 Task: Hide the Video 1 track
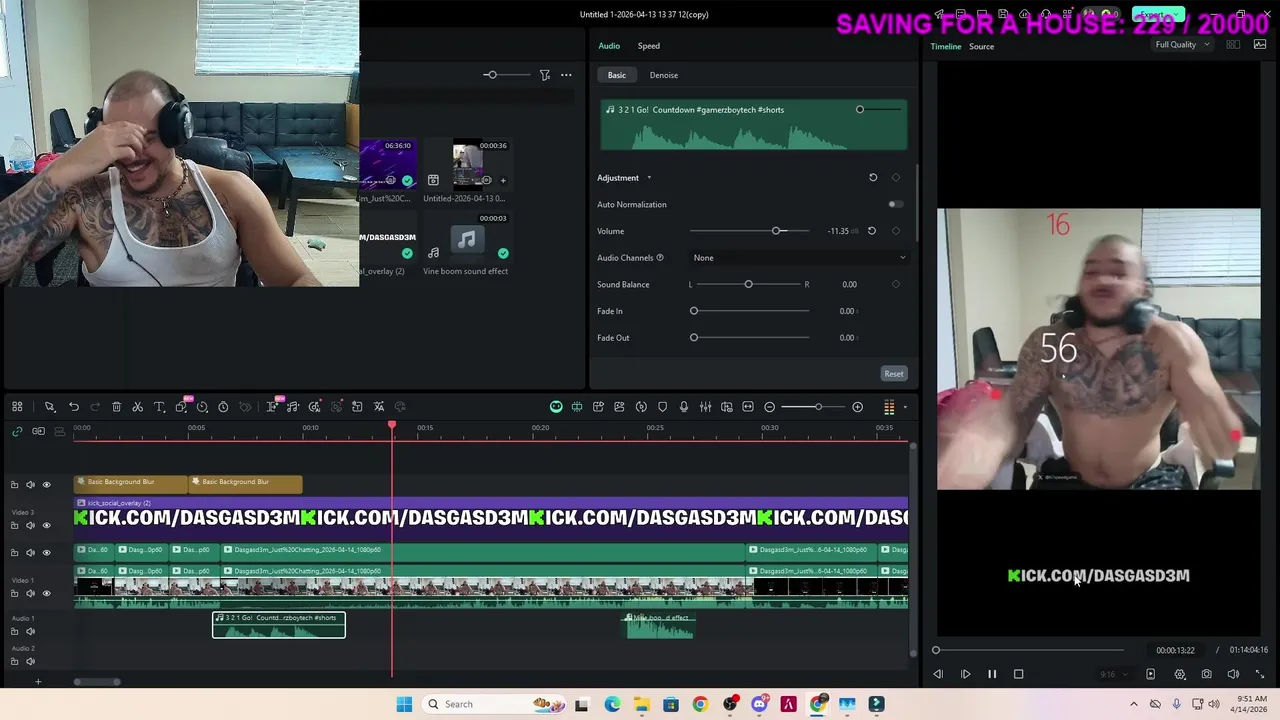coord(46,593)
